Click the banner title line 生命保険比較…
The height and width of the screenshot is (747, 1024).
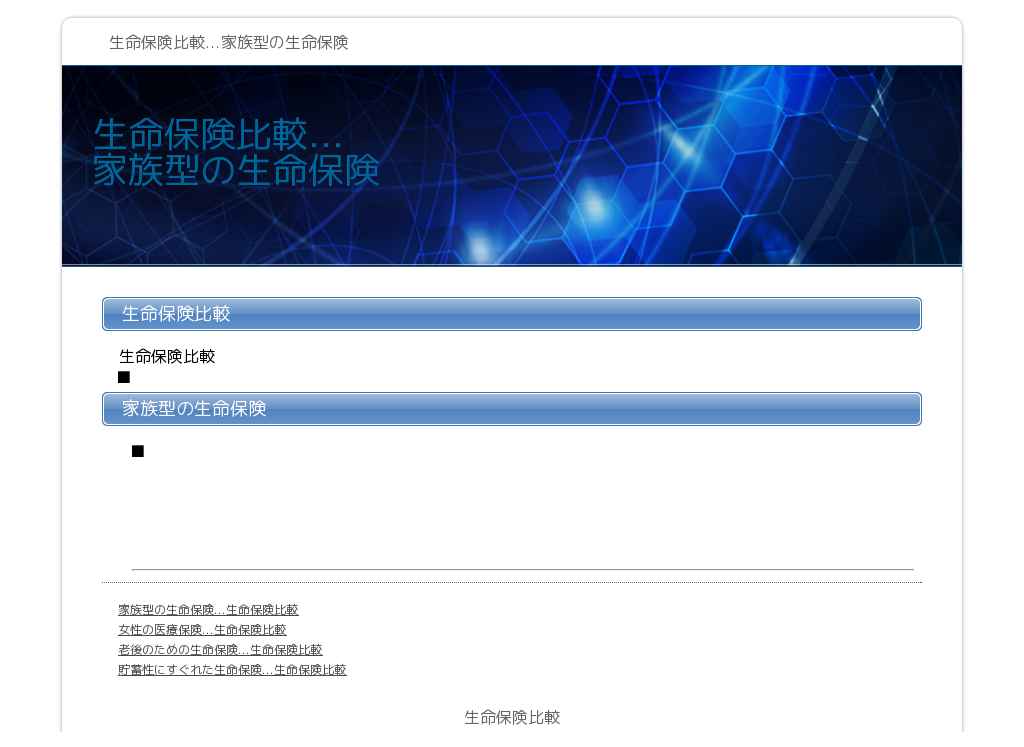point(218,135)
